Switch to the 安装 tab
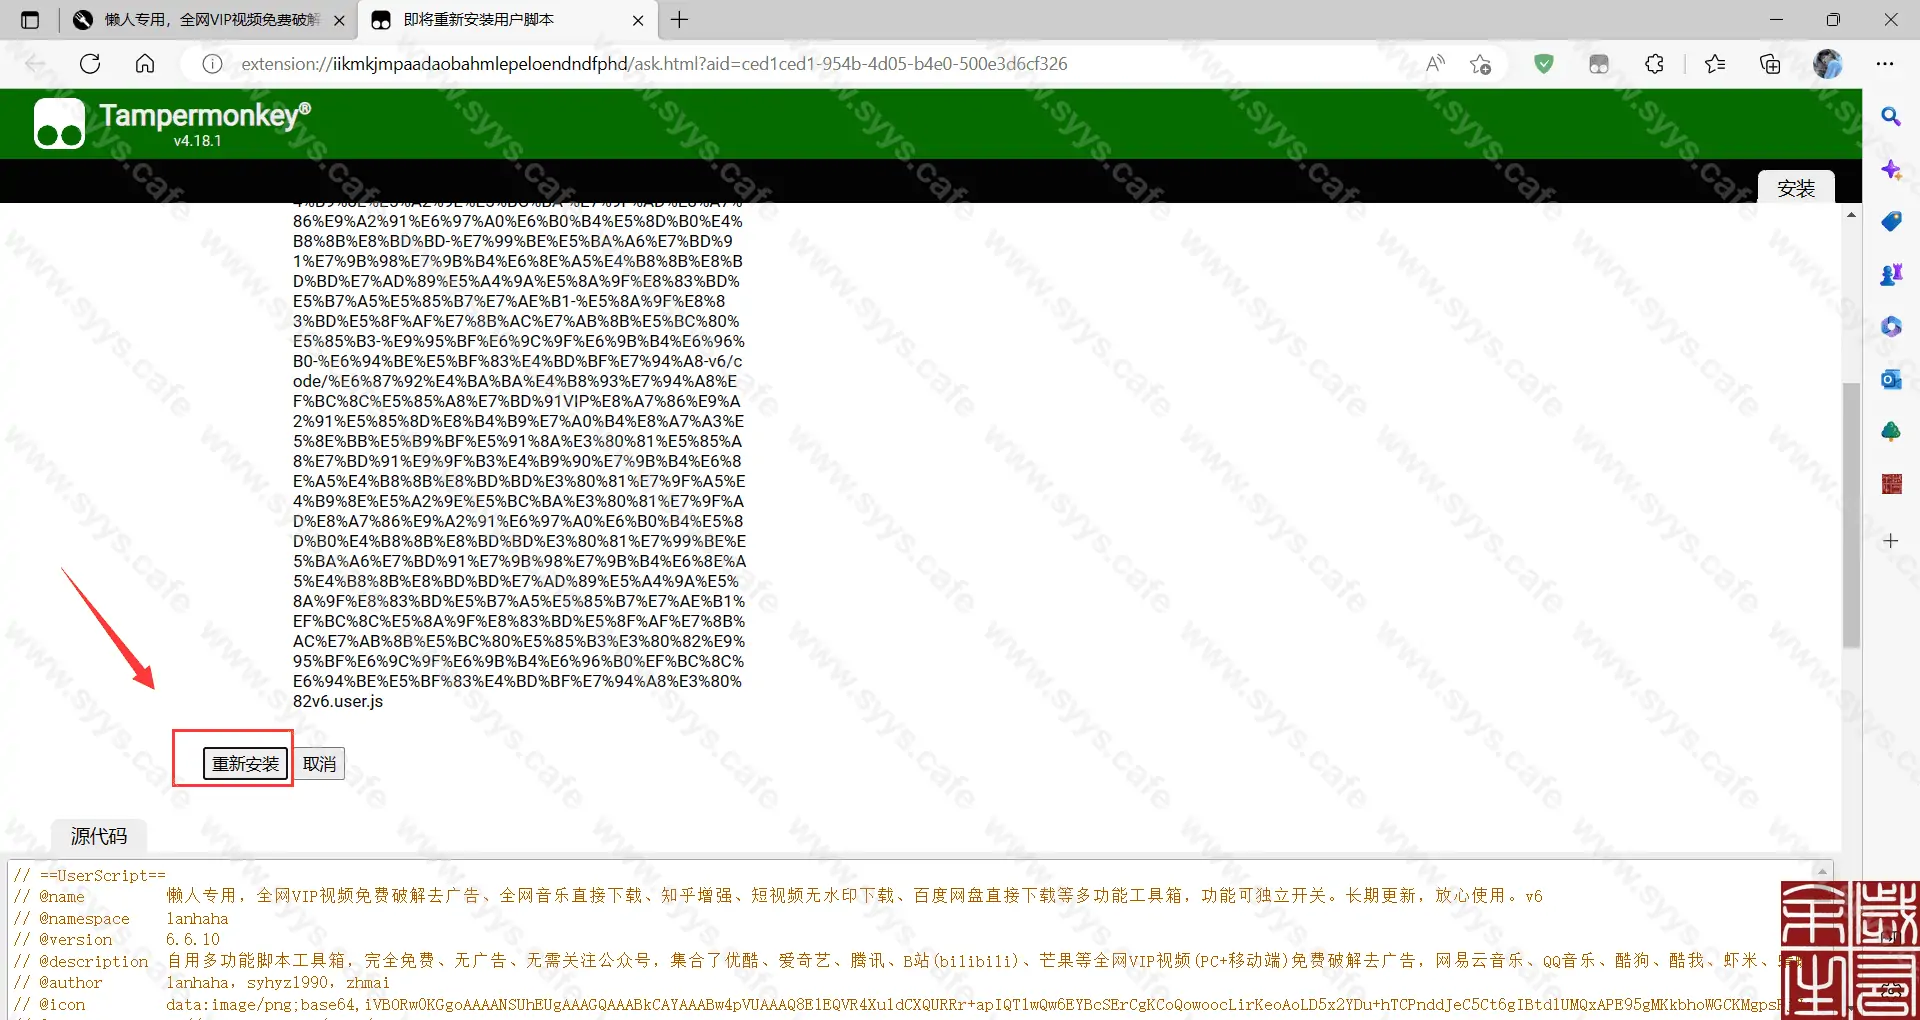 pos(1795,188)
